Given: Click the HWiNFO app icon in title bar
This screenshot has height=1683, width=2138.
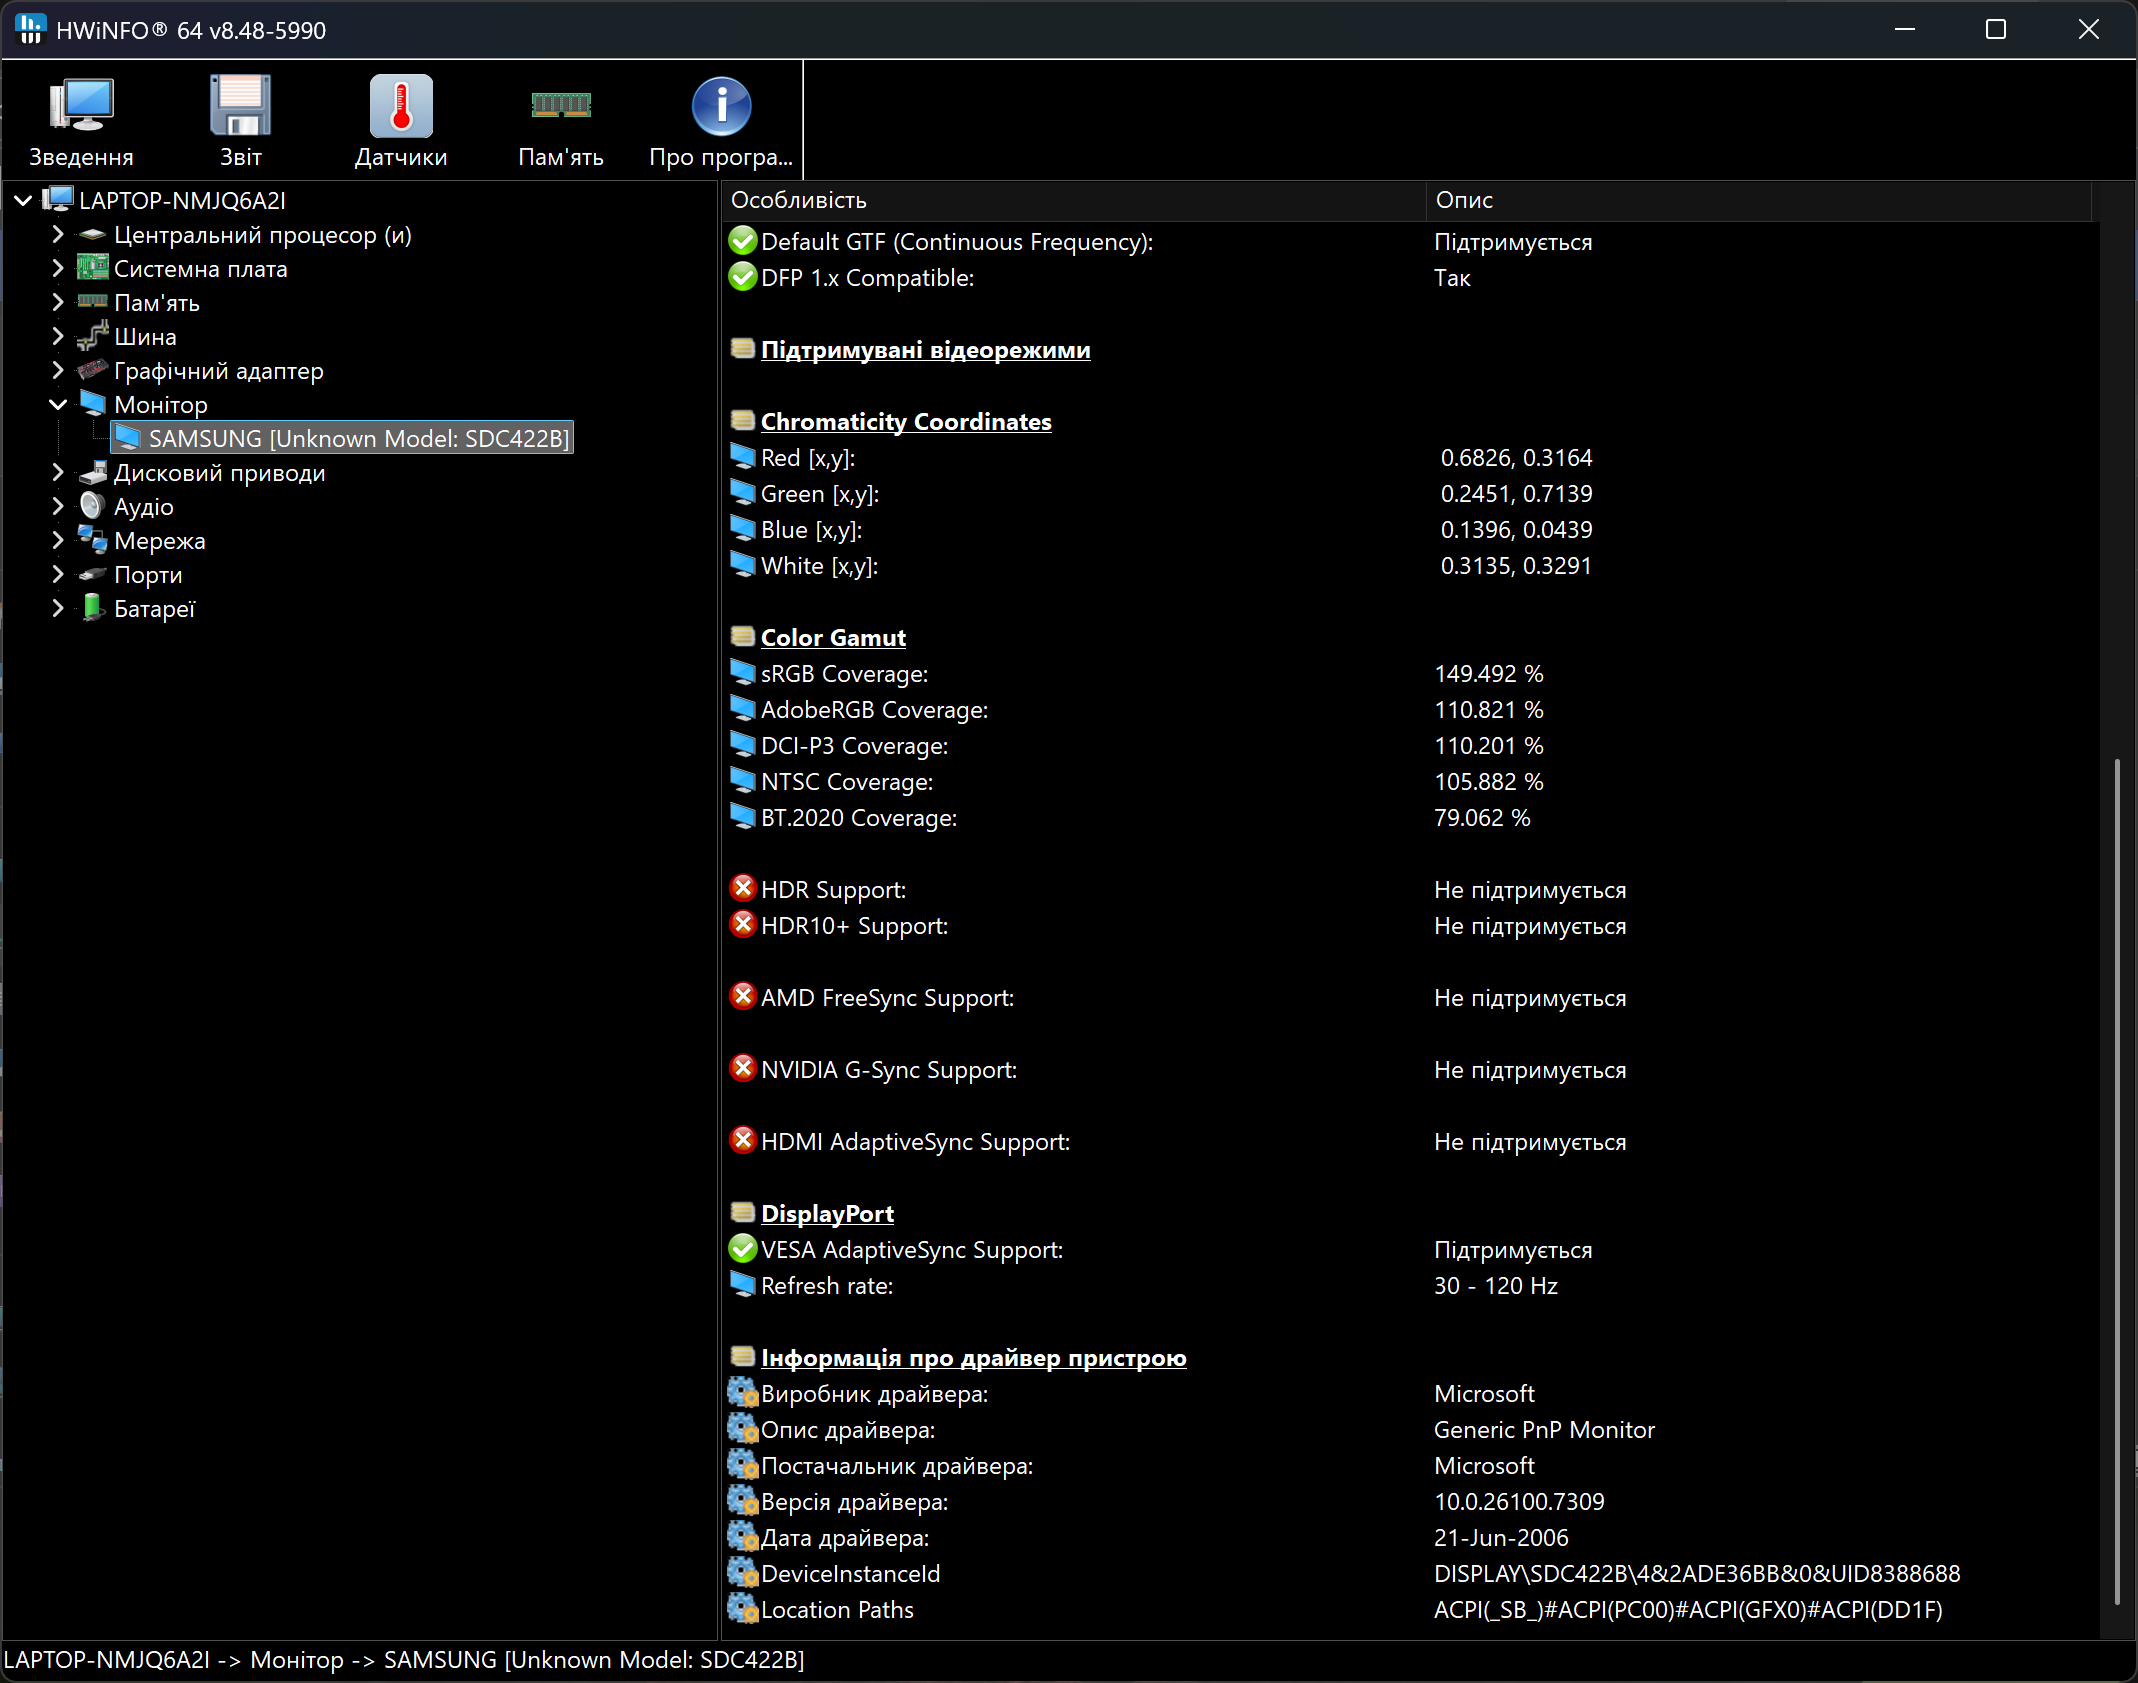Looking at the screenshot, I should (31, 29).
